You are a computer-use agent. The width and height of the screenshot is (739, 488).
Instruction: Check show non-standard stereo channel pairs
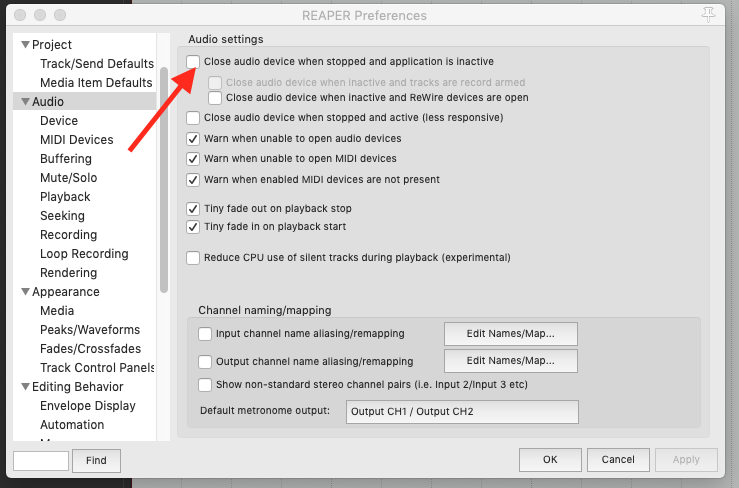coord(205,385)
